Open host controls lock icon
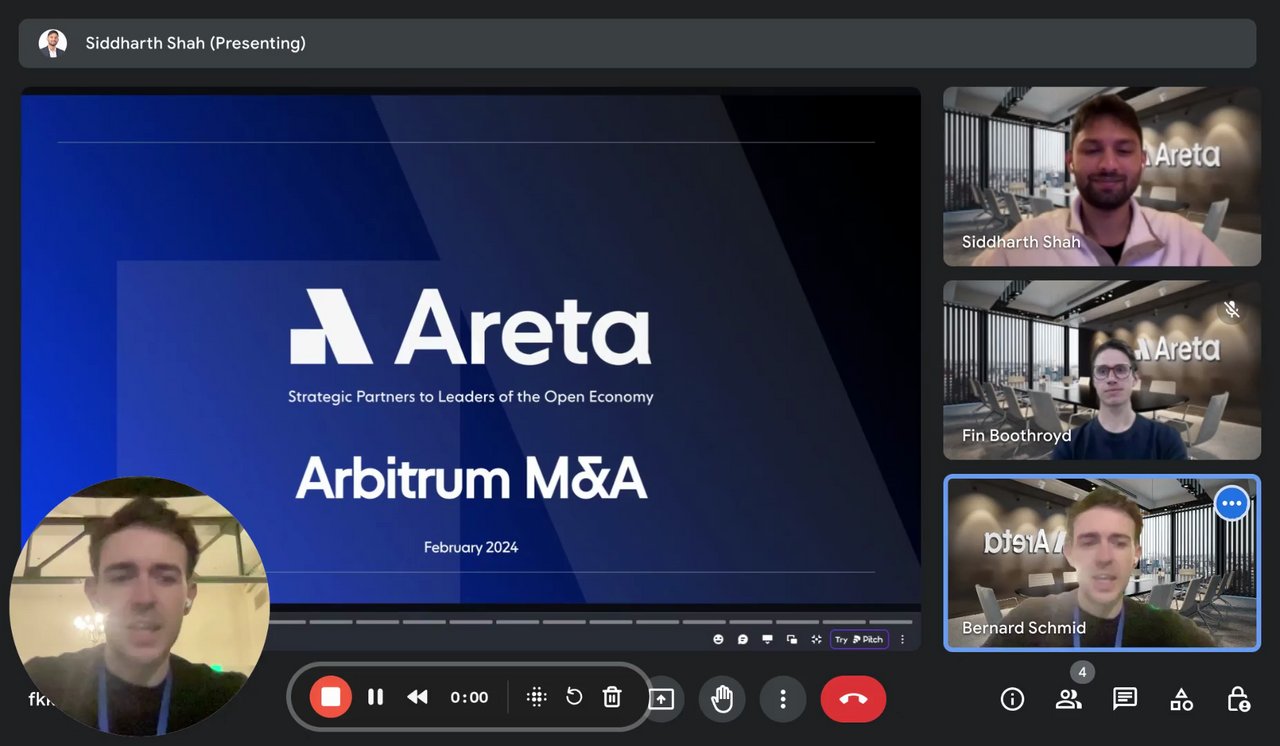Viewport: 1280px width, 746px height. [1238, 699]
